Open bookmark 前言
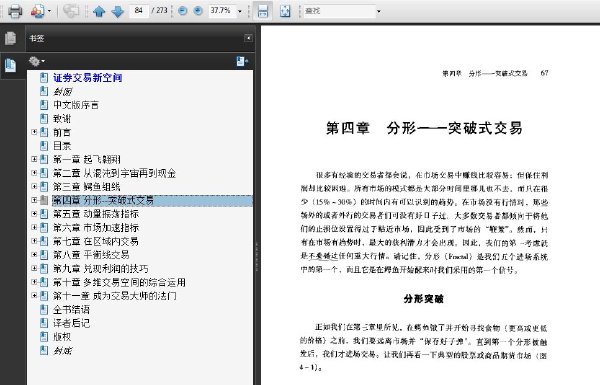600x385 pixels. 62,132
